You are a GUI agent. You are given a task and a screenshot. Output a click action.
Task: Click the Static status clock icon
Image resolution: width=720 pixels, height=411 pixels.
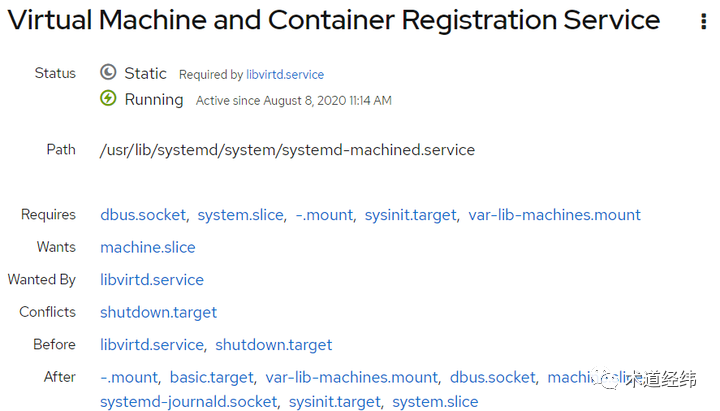[x=108, y=73]
